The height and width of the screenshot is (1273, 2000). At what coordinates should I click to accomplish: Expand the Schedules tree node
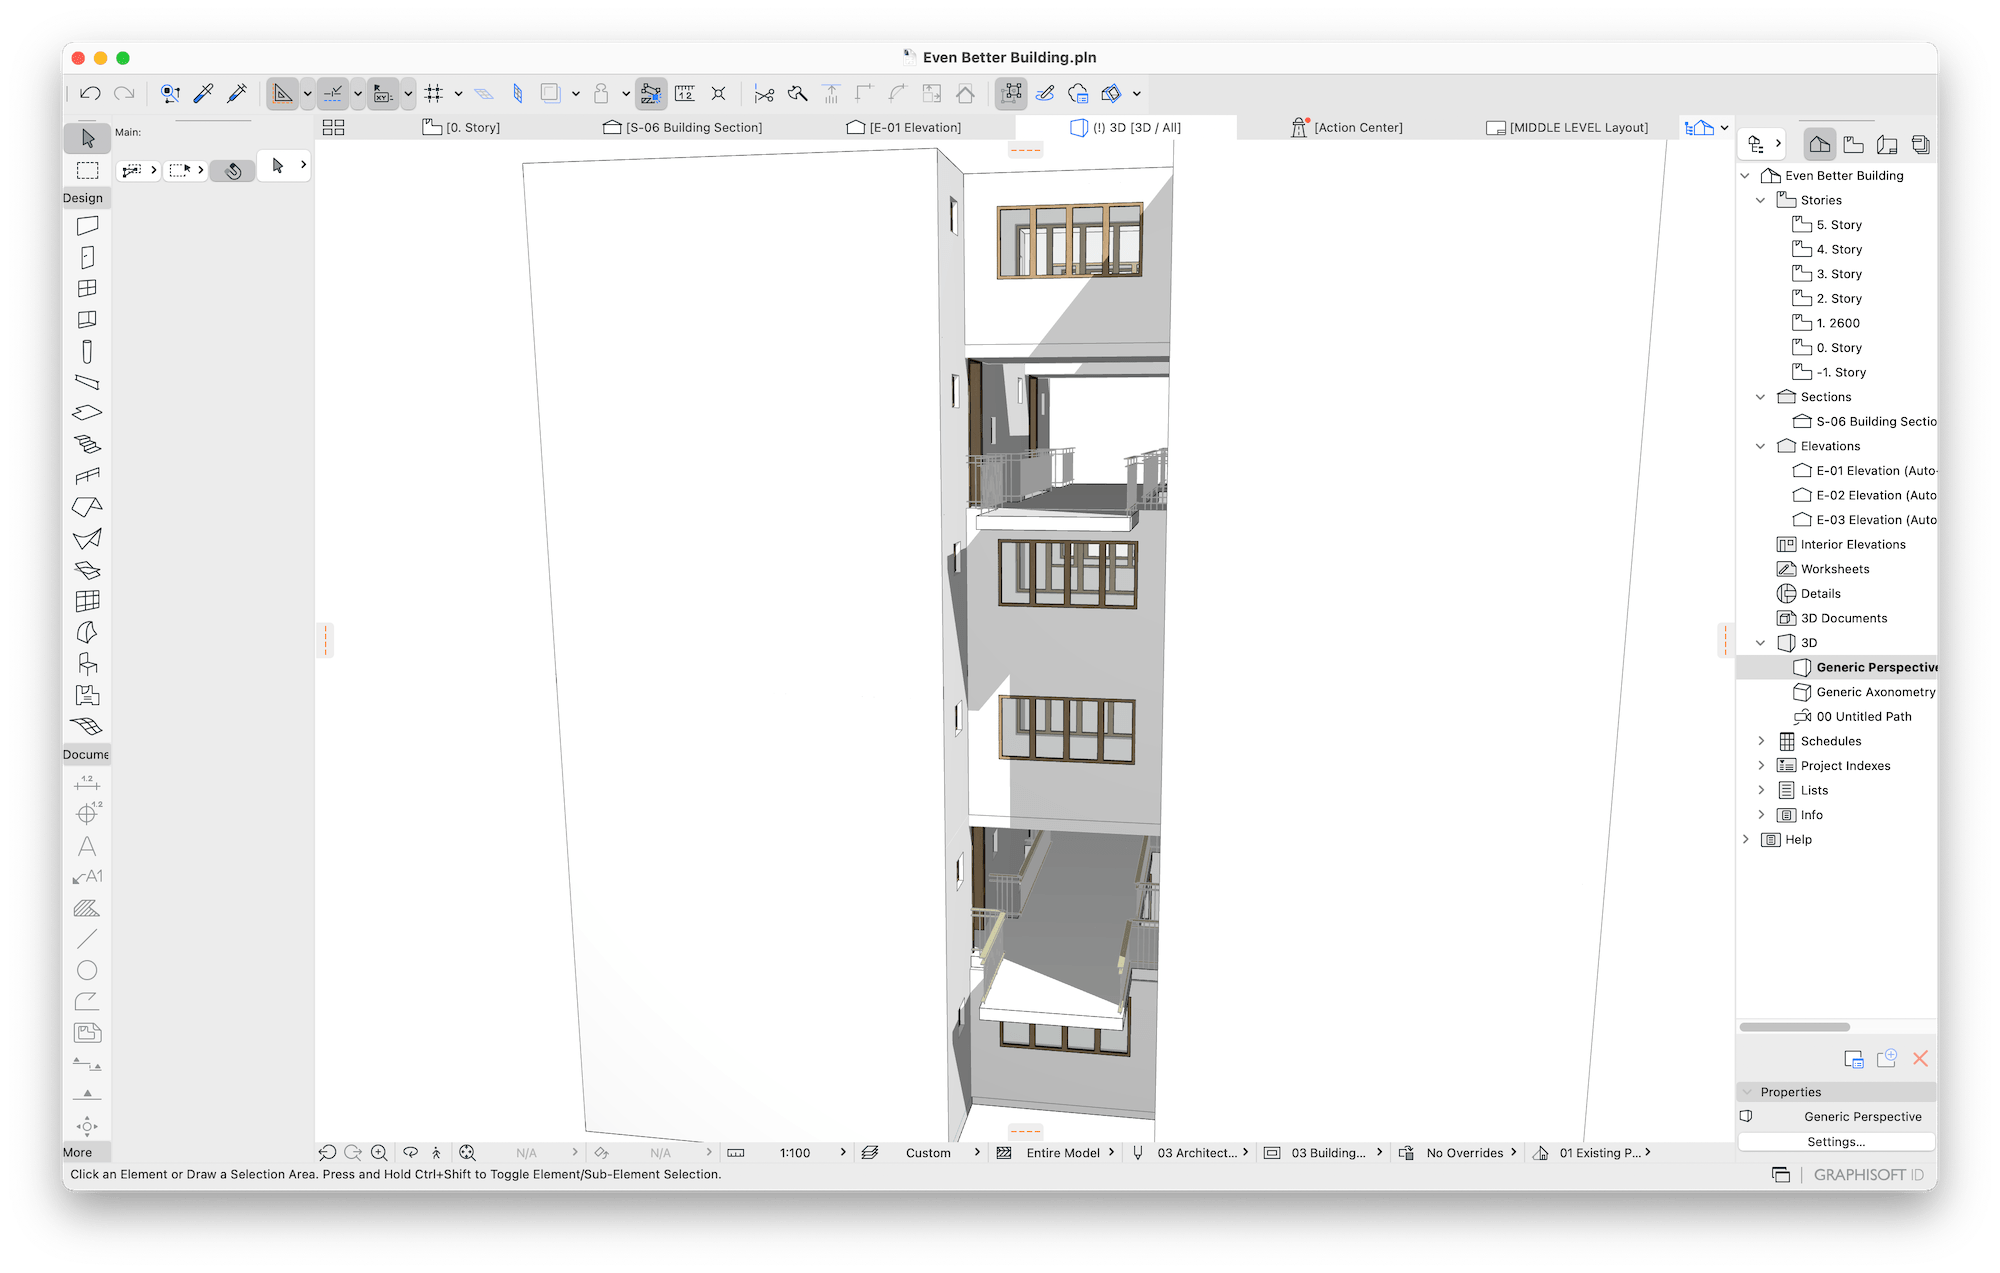coord(1761,741)
